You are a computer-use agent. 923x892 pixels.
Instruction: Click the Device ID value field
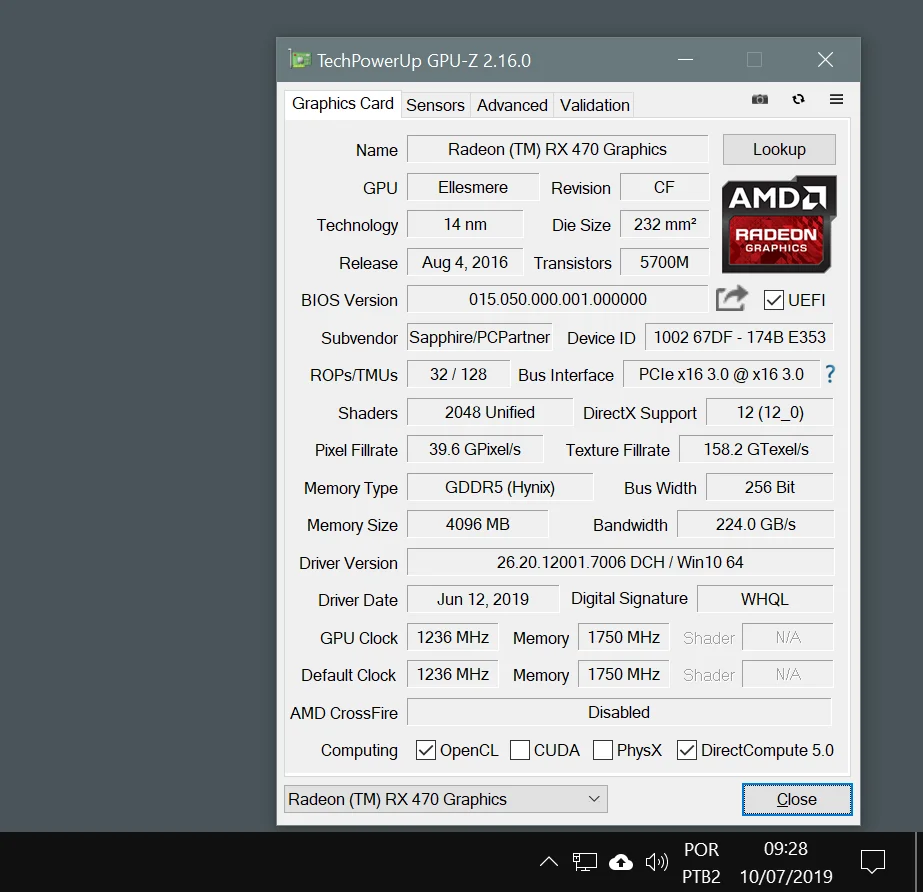pos(739,337)
